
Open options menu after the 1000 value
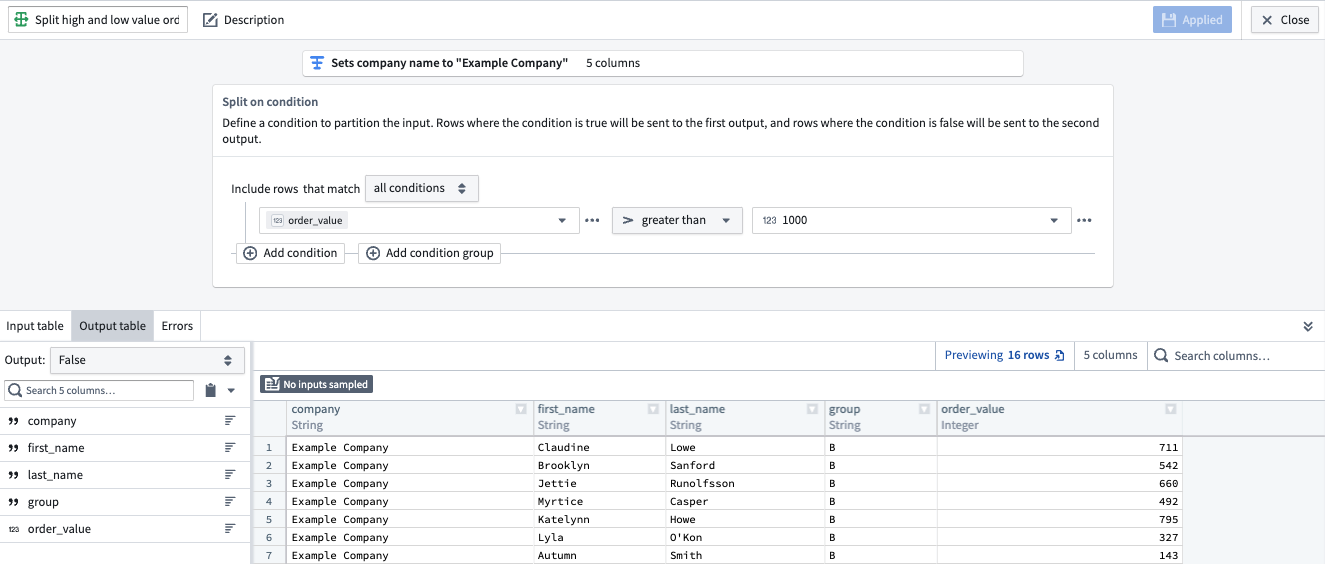pyautogui.click(x=1084, y=220)
